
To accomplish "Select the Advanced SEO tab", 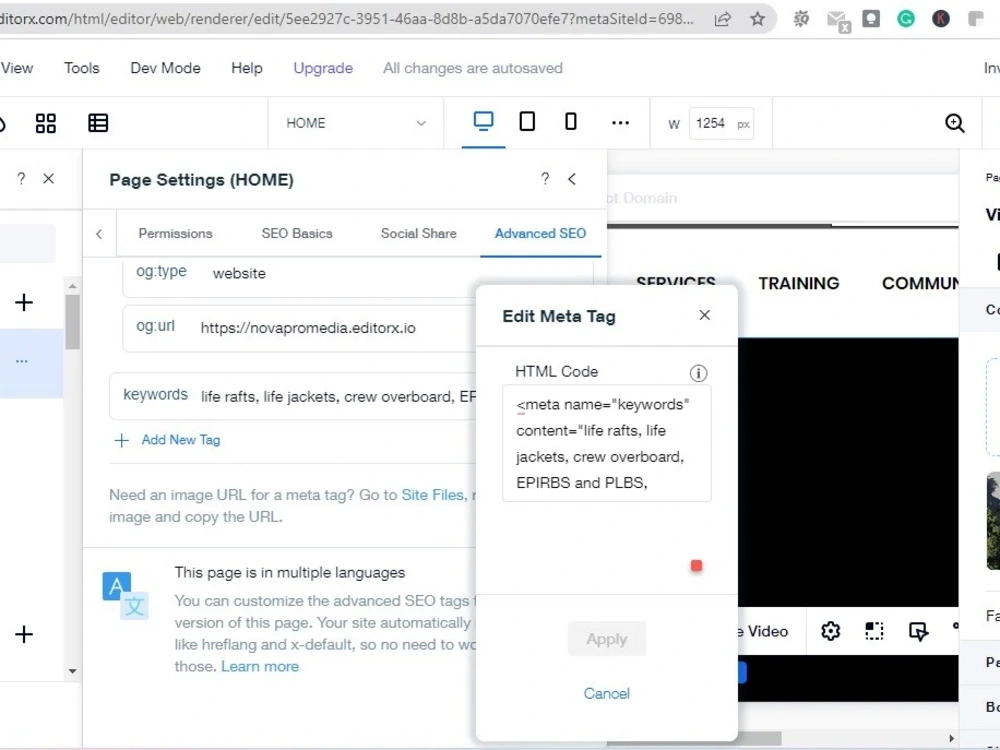I will point(540,233).
